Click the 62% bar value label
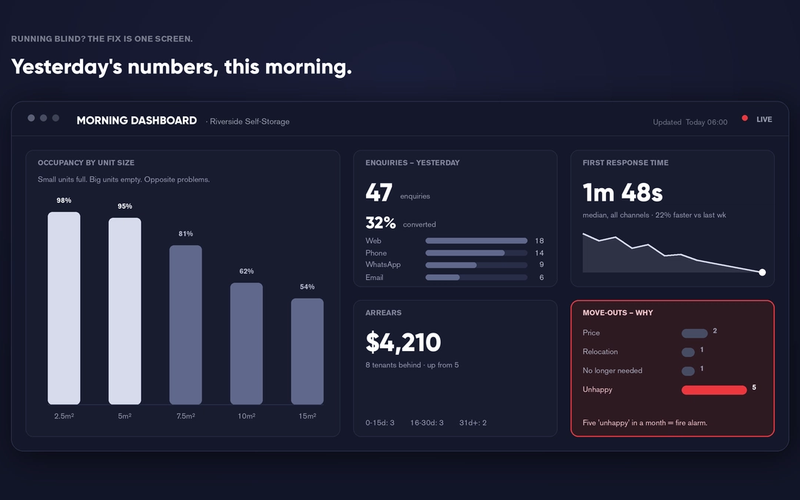800x500 pixels. 246,271
